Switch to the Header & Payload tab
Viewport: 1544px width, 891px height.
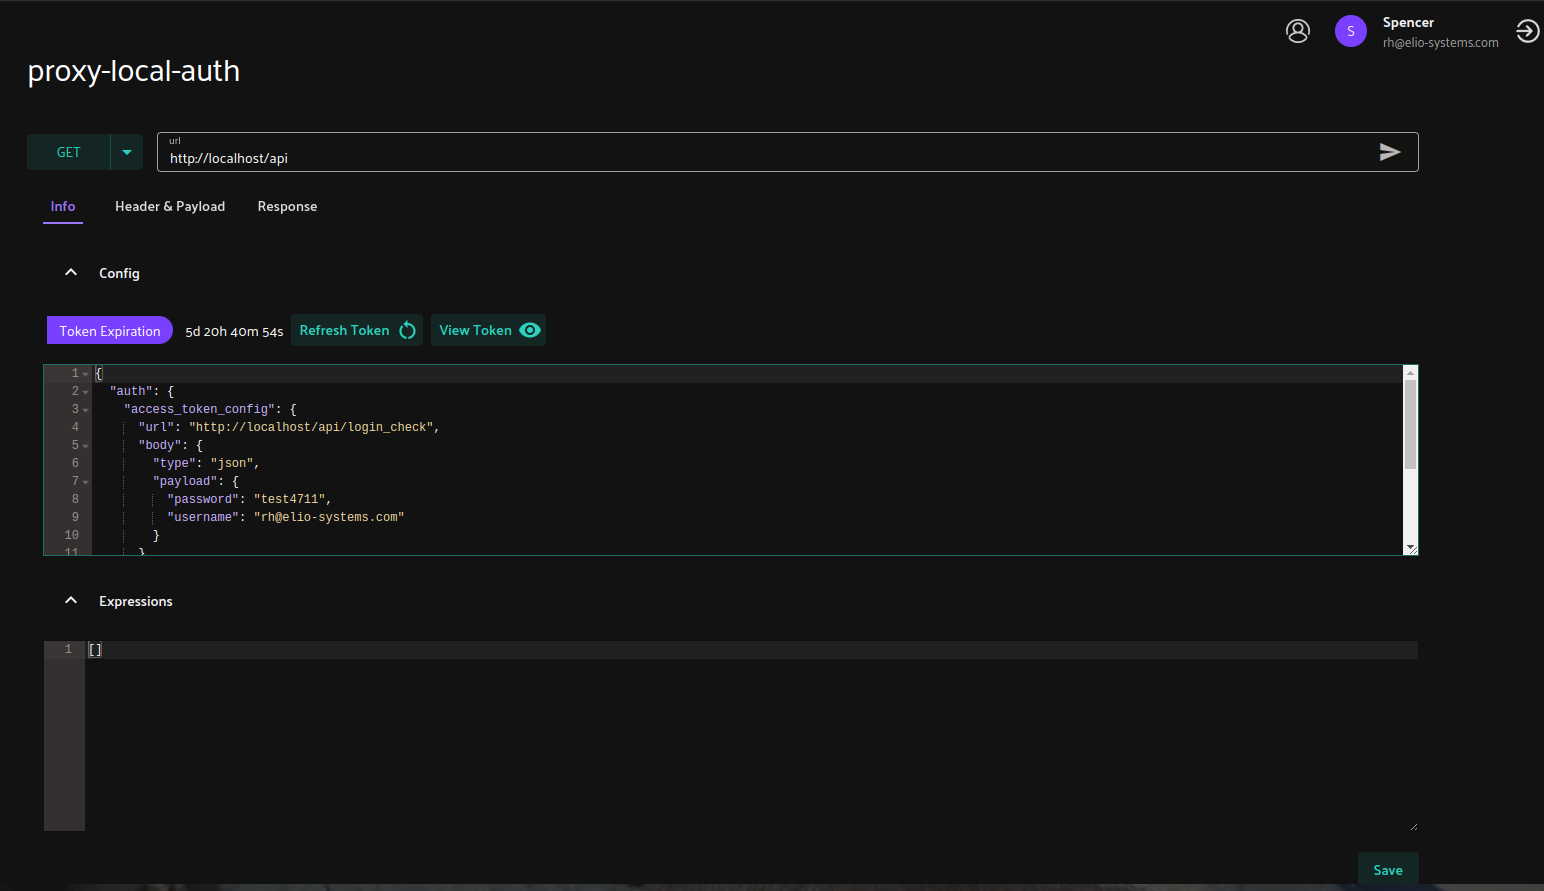pyautogui.click(x=170, y=206)
